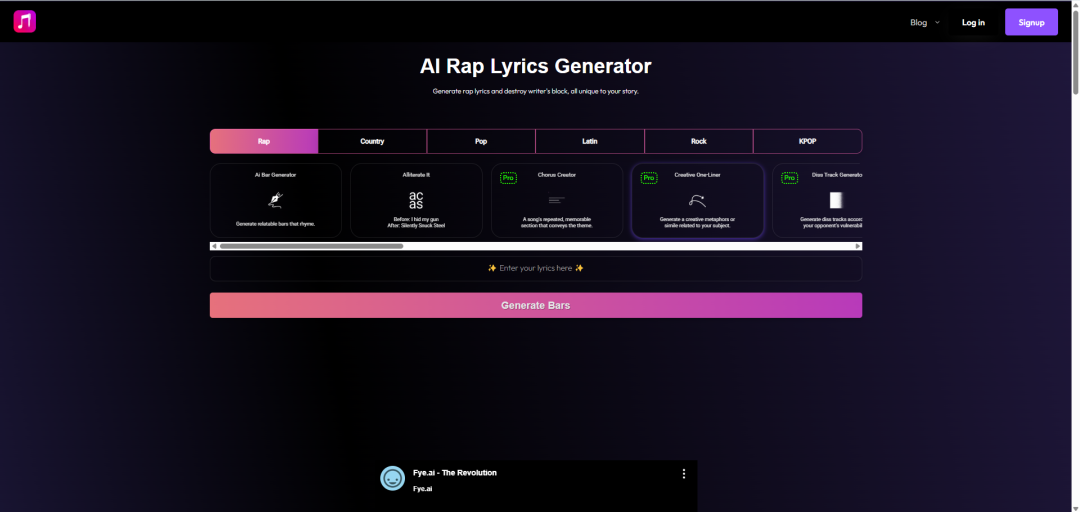Click the Diss Track Generator icon

click(x=835, y=201)
